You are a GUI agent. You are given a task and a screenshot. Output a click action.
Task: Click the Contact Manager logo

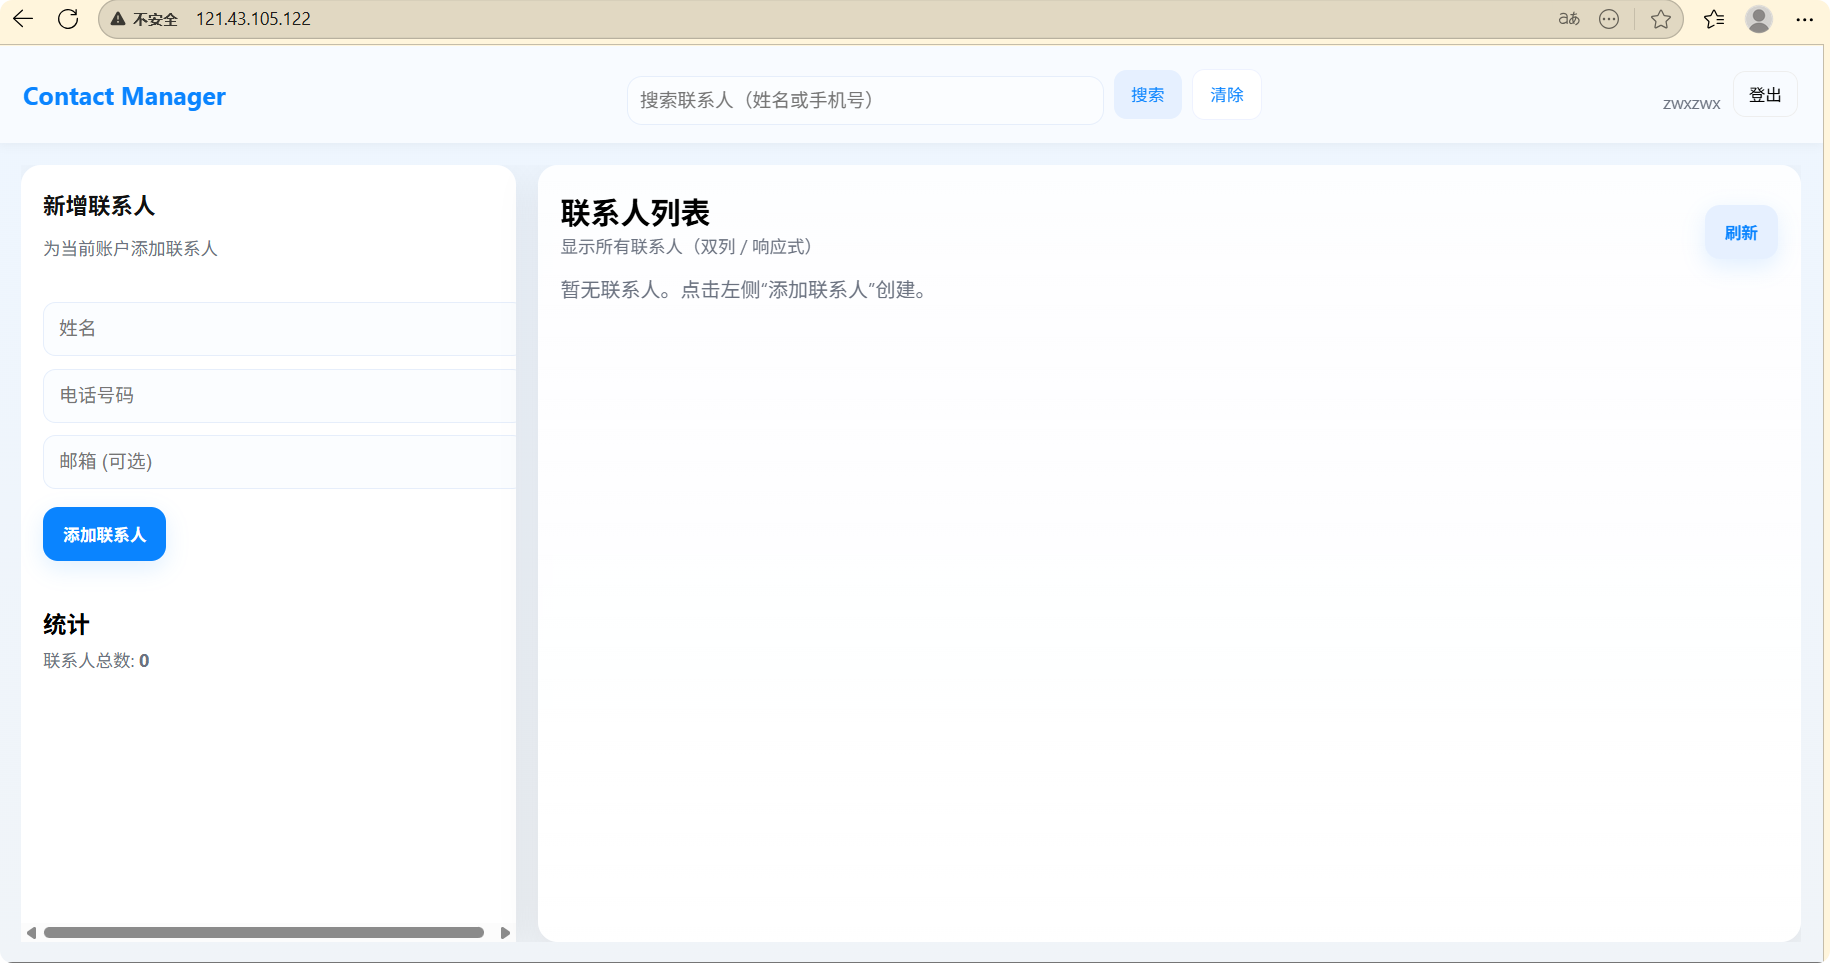click(124, 96)
